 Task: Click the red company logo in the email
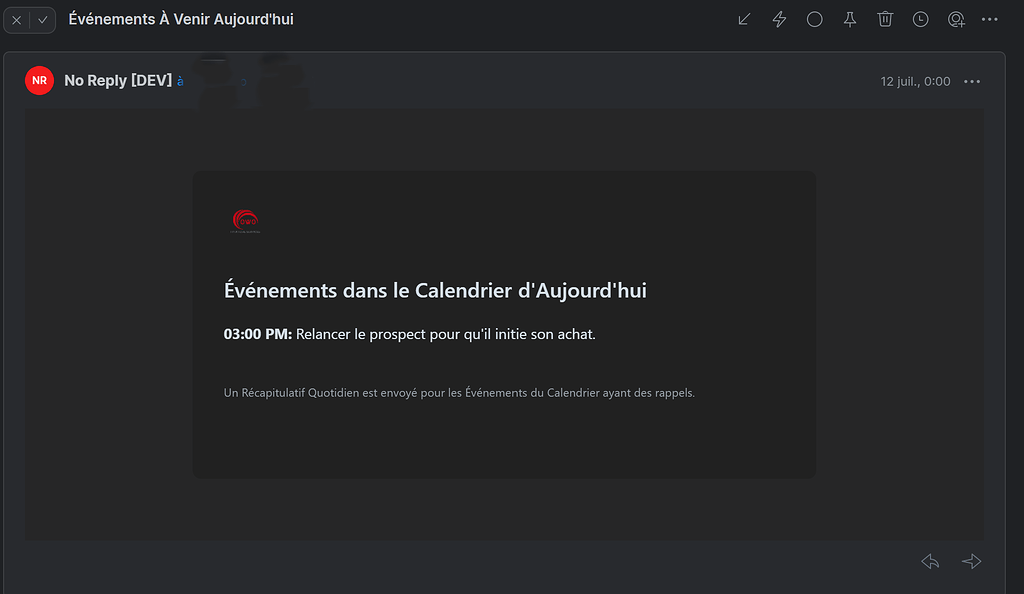(244, 221)
